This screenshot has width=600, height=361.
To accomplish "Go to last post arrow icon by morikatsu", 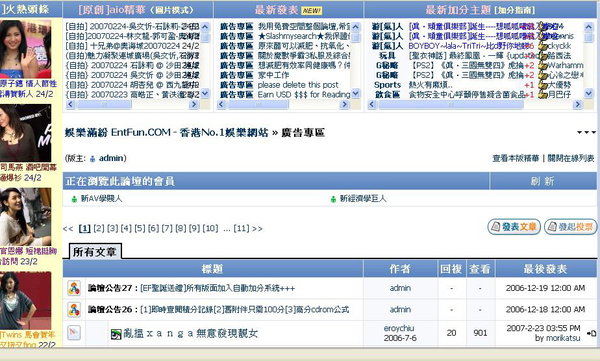I will (x=591, y=333).
